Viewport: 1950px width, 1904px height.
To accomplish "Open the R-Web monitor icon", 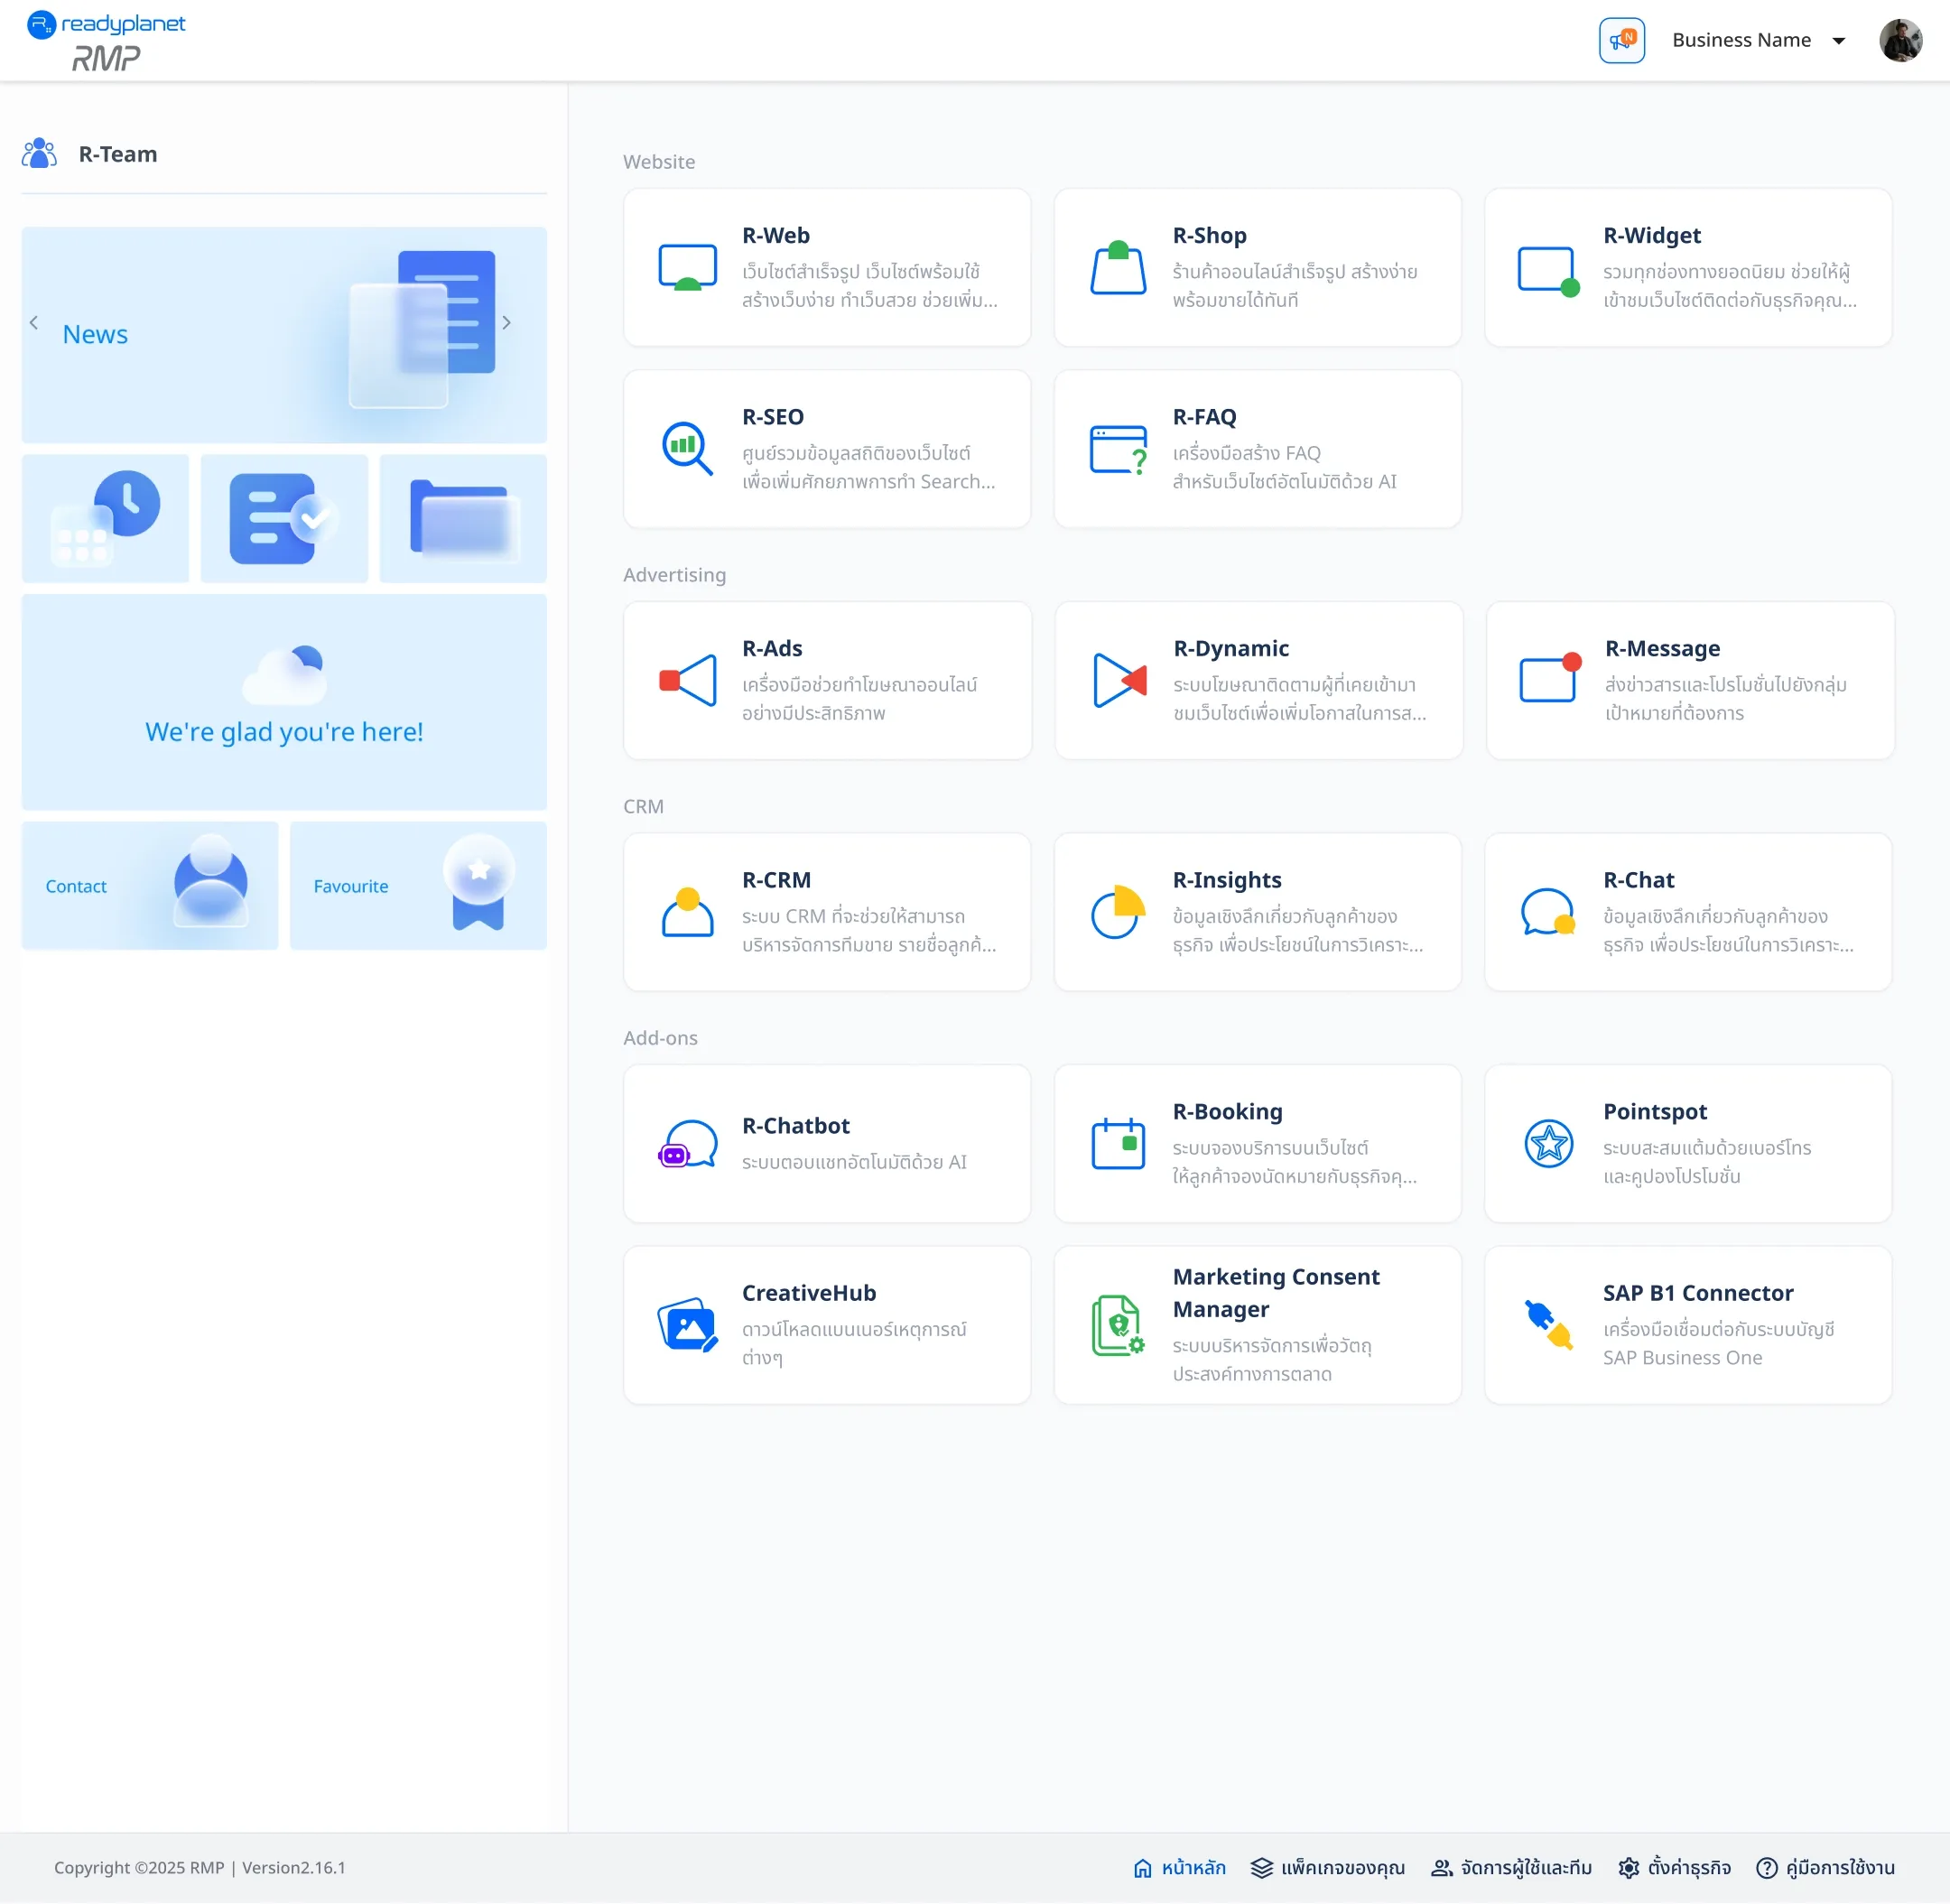I will click(x=687, y=267).
